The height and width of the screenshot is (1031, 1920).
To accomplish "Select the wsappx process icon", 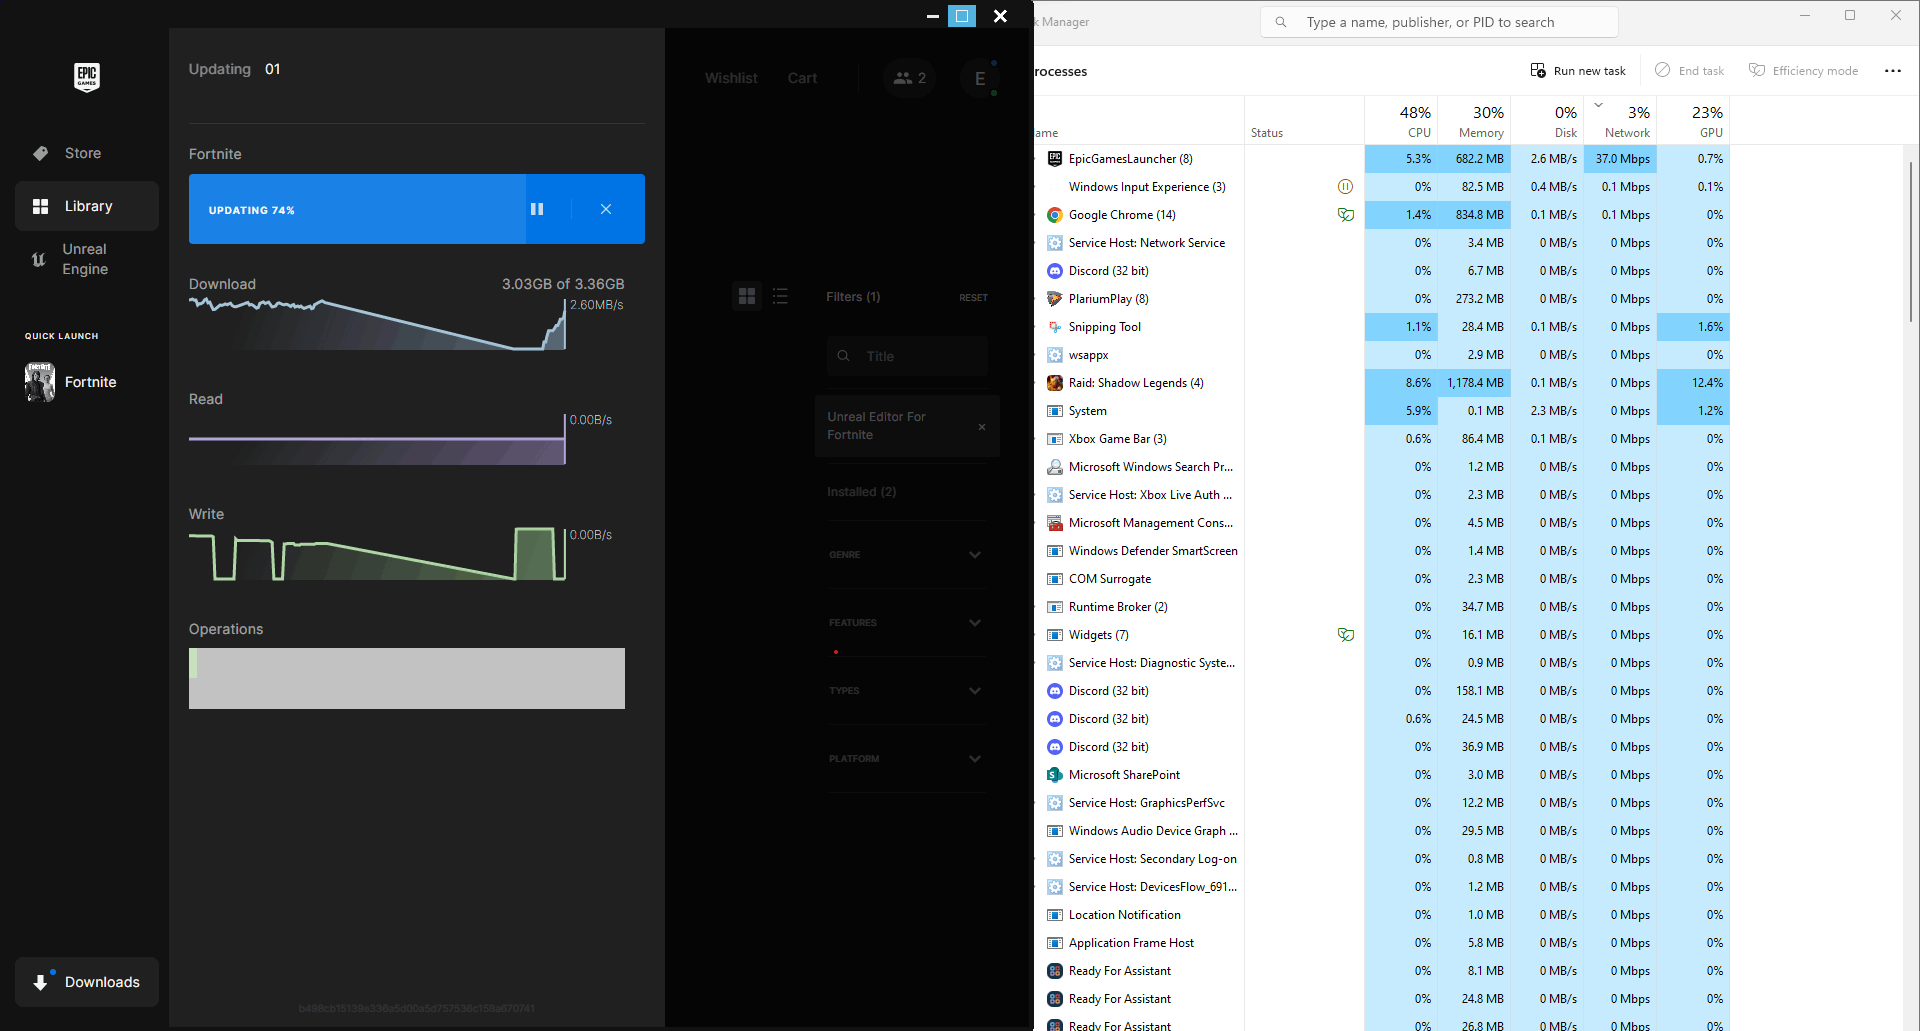I will tap(1054, 355).
